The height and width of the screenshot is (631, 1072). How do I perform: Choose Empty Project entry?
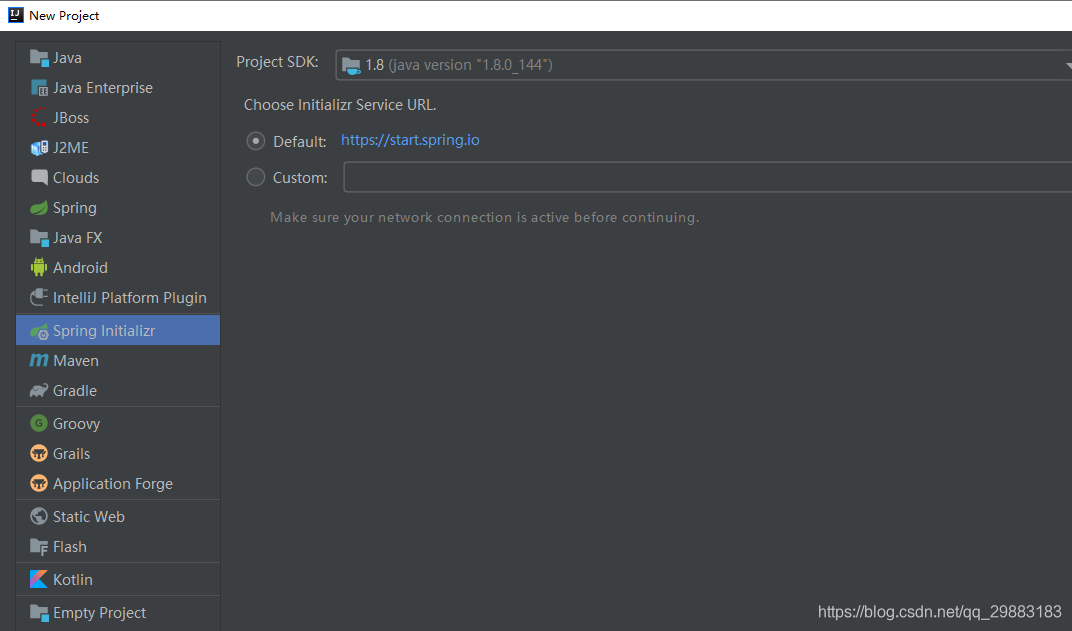pos(118,613)
